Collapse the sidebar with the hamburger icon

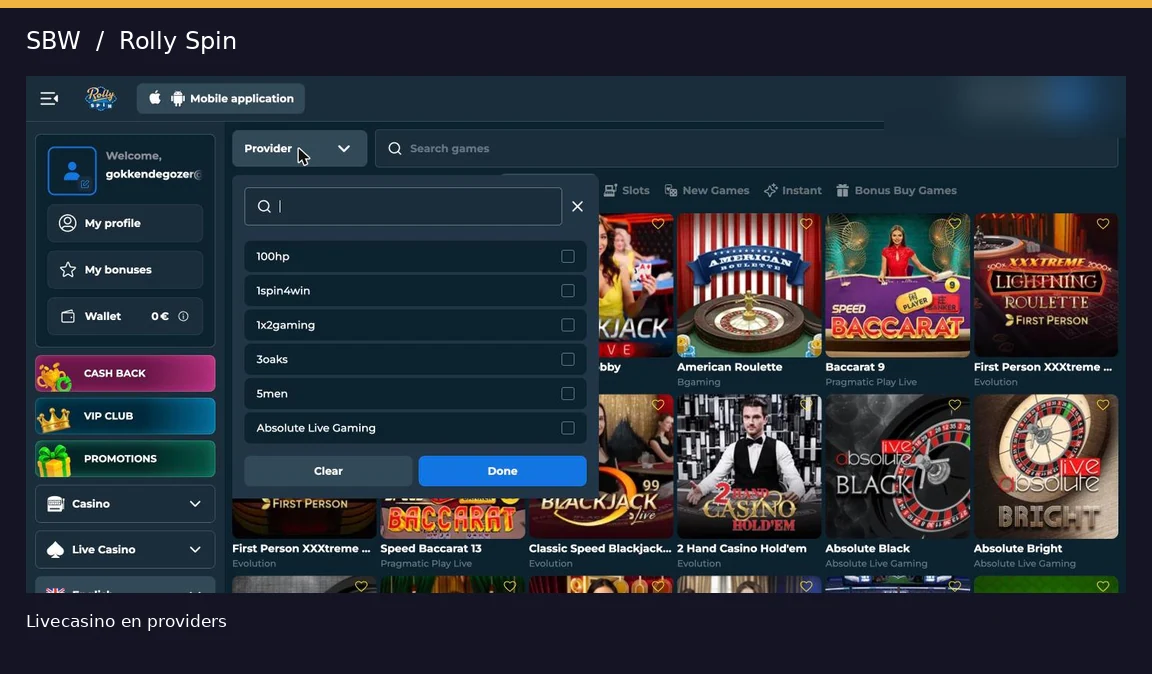pyautogui.click(x=49, y=98)
